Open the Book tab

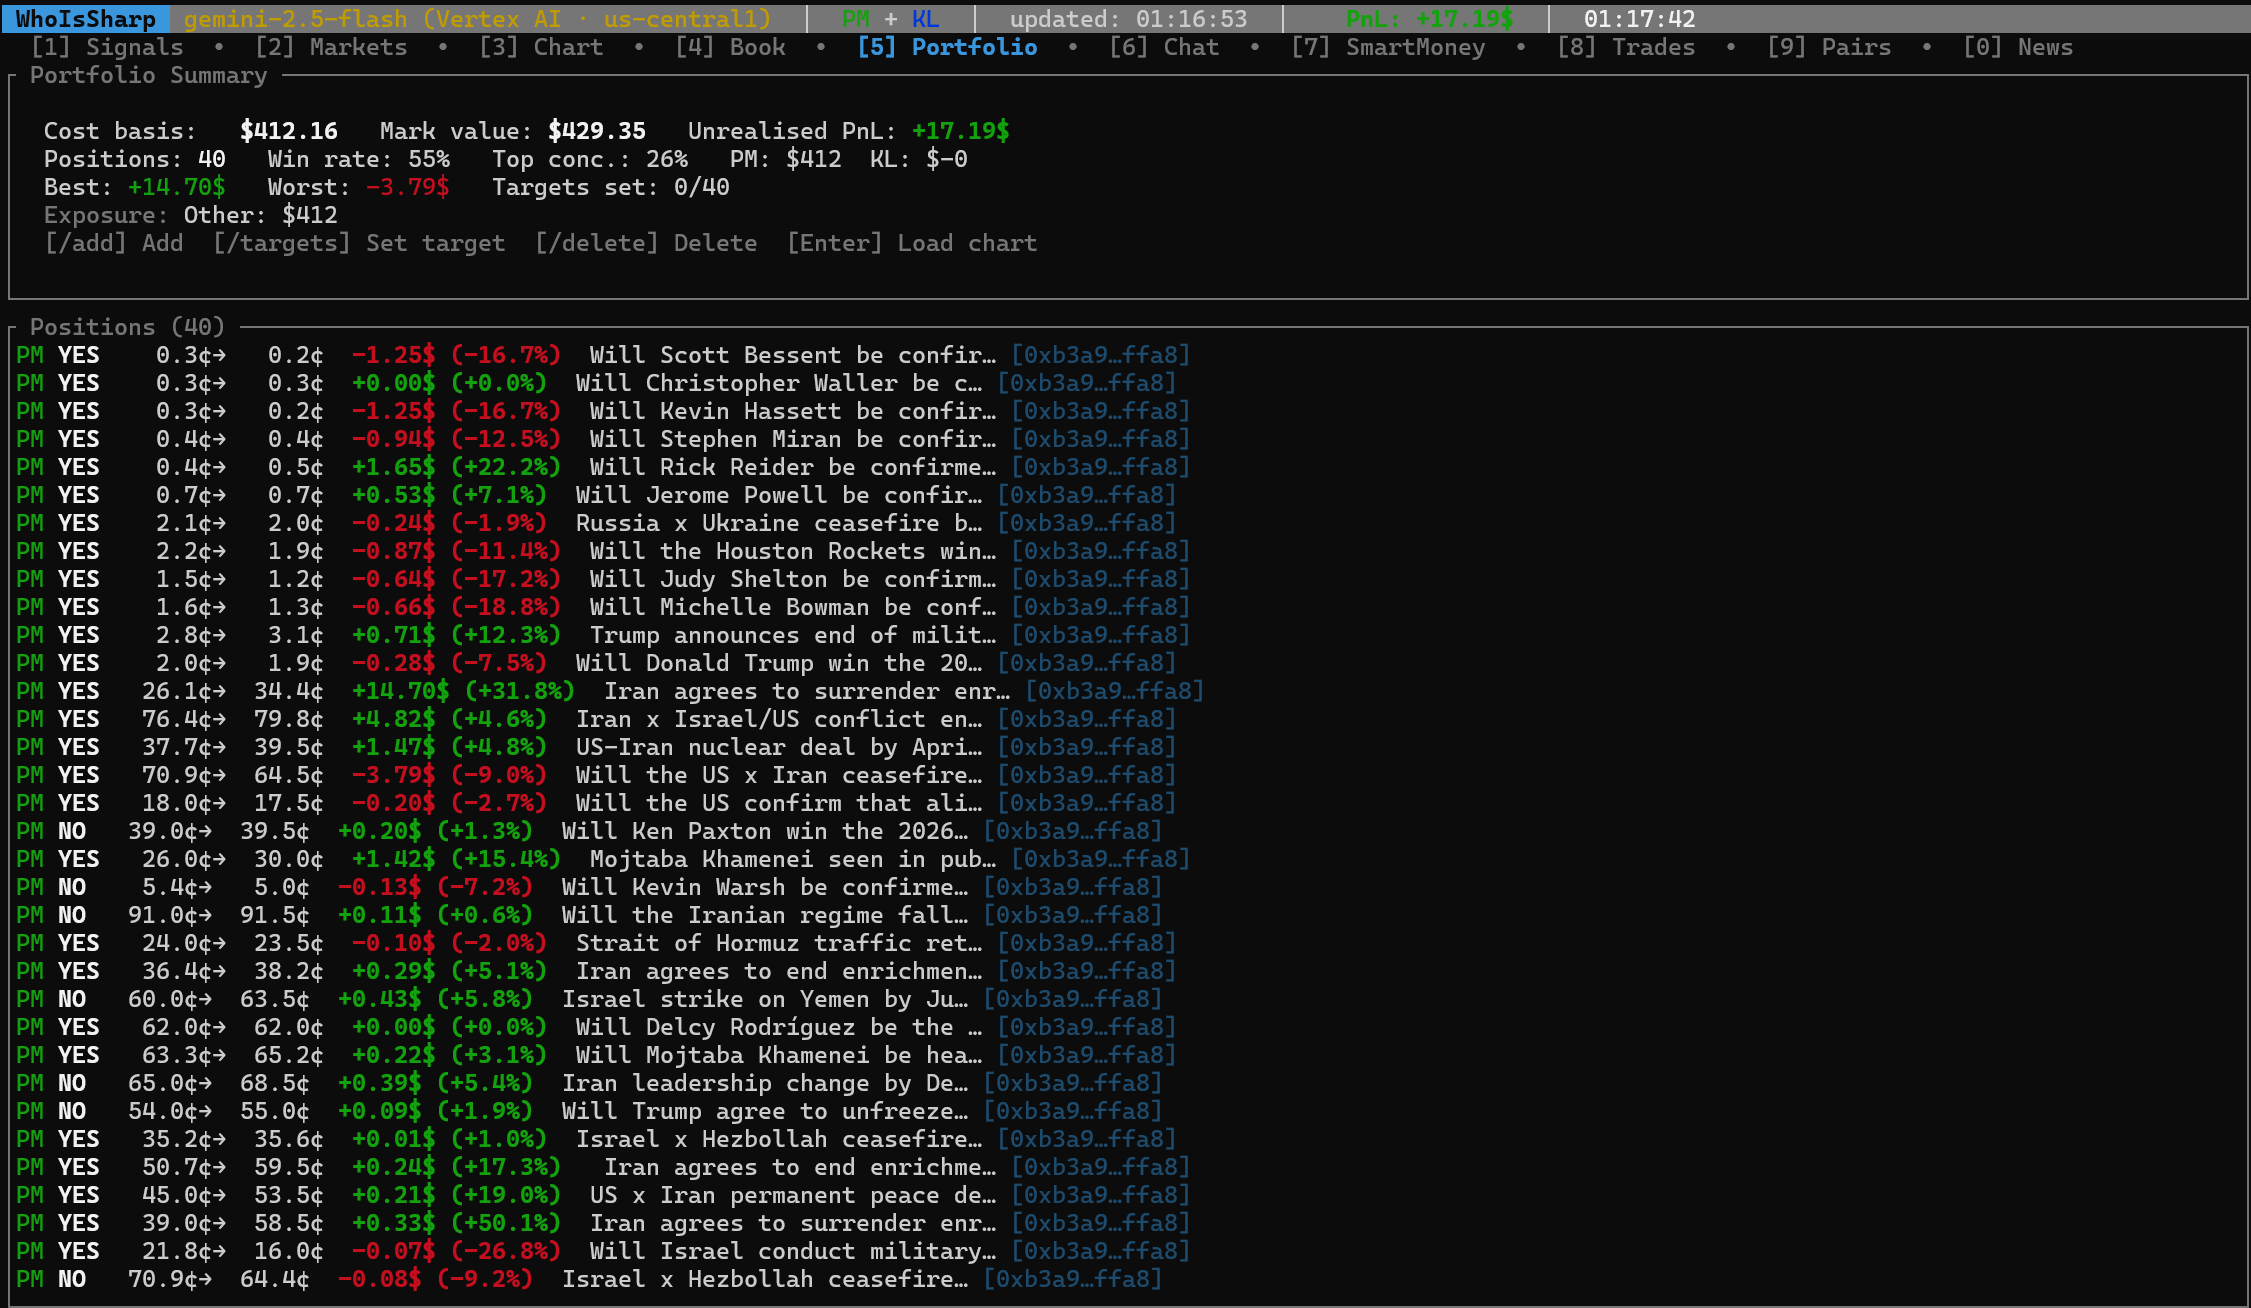(730, 47)
